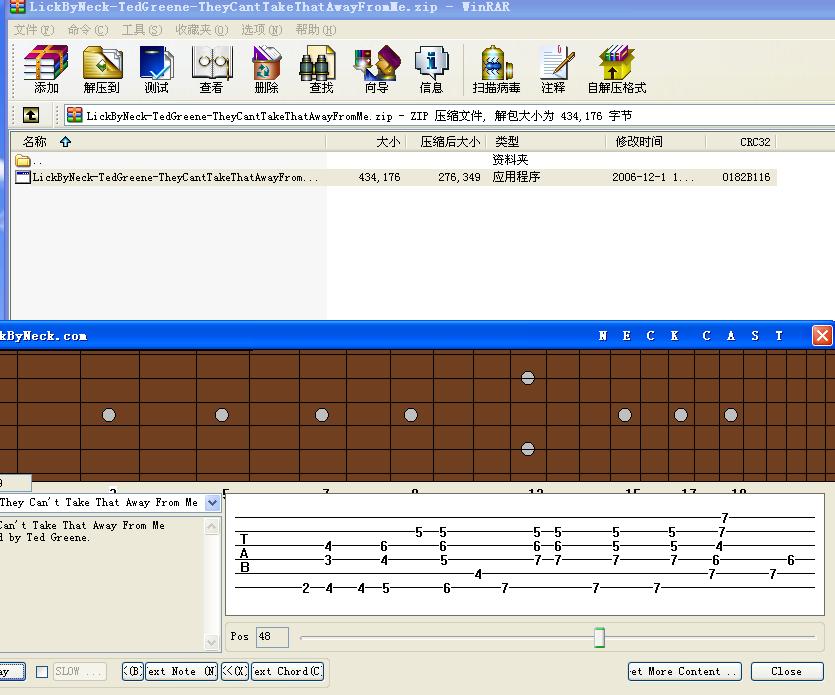Click the description scrollbar up arrow
This screenshot has width=835, height=695.
211,527
